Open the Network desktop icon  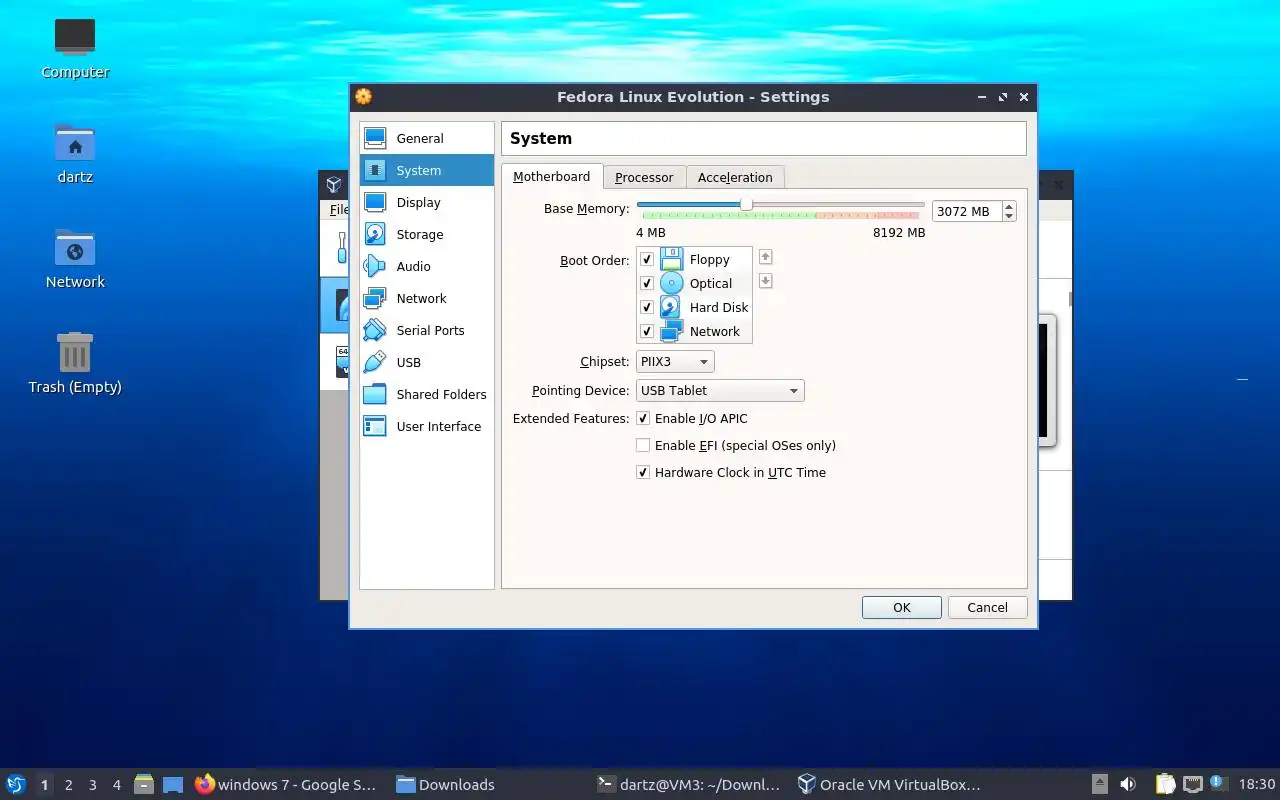75,258
